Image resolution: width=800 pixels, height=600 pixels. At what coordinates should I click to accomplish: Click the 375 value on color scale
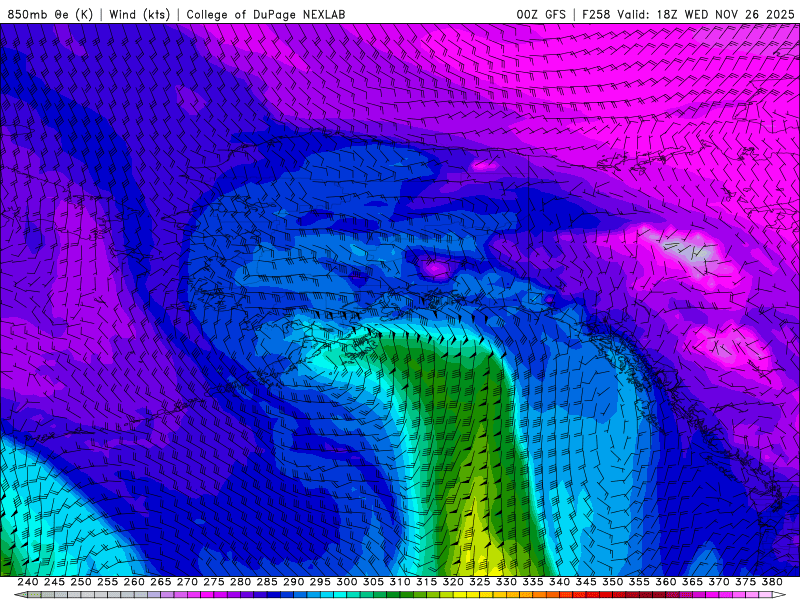click(x=745, y=582)
